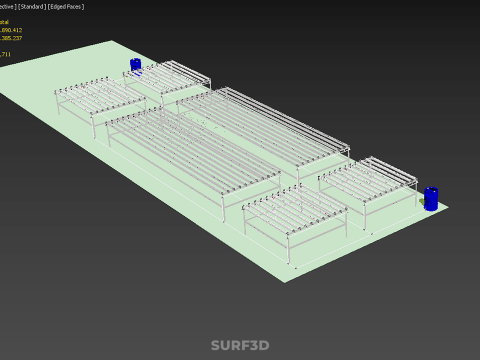Open the [Standard] viewport label menu
This screenshot has width=480, height=360.
pos(32,7)
